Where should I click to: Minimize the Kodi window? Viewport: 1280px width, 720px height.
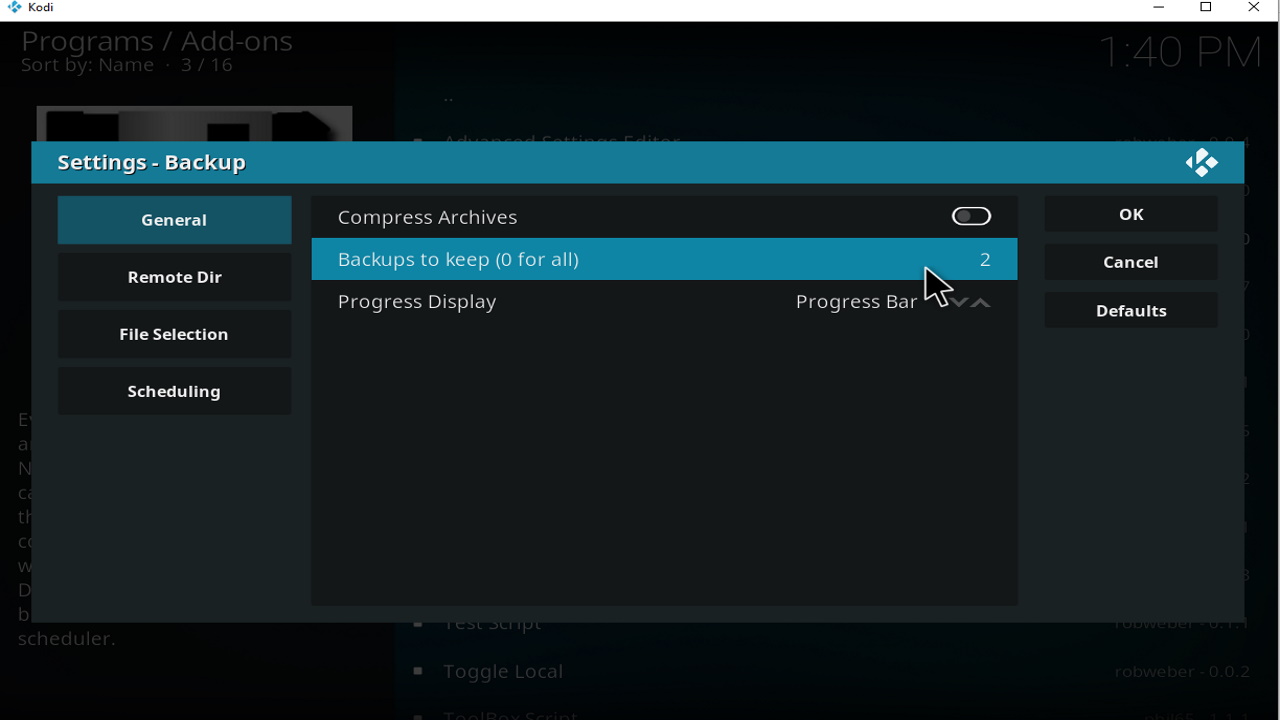coord(1159,8)
